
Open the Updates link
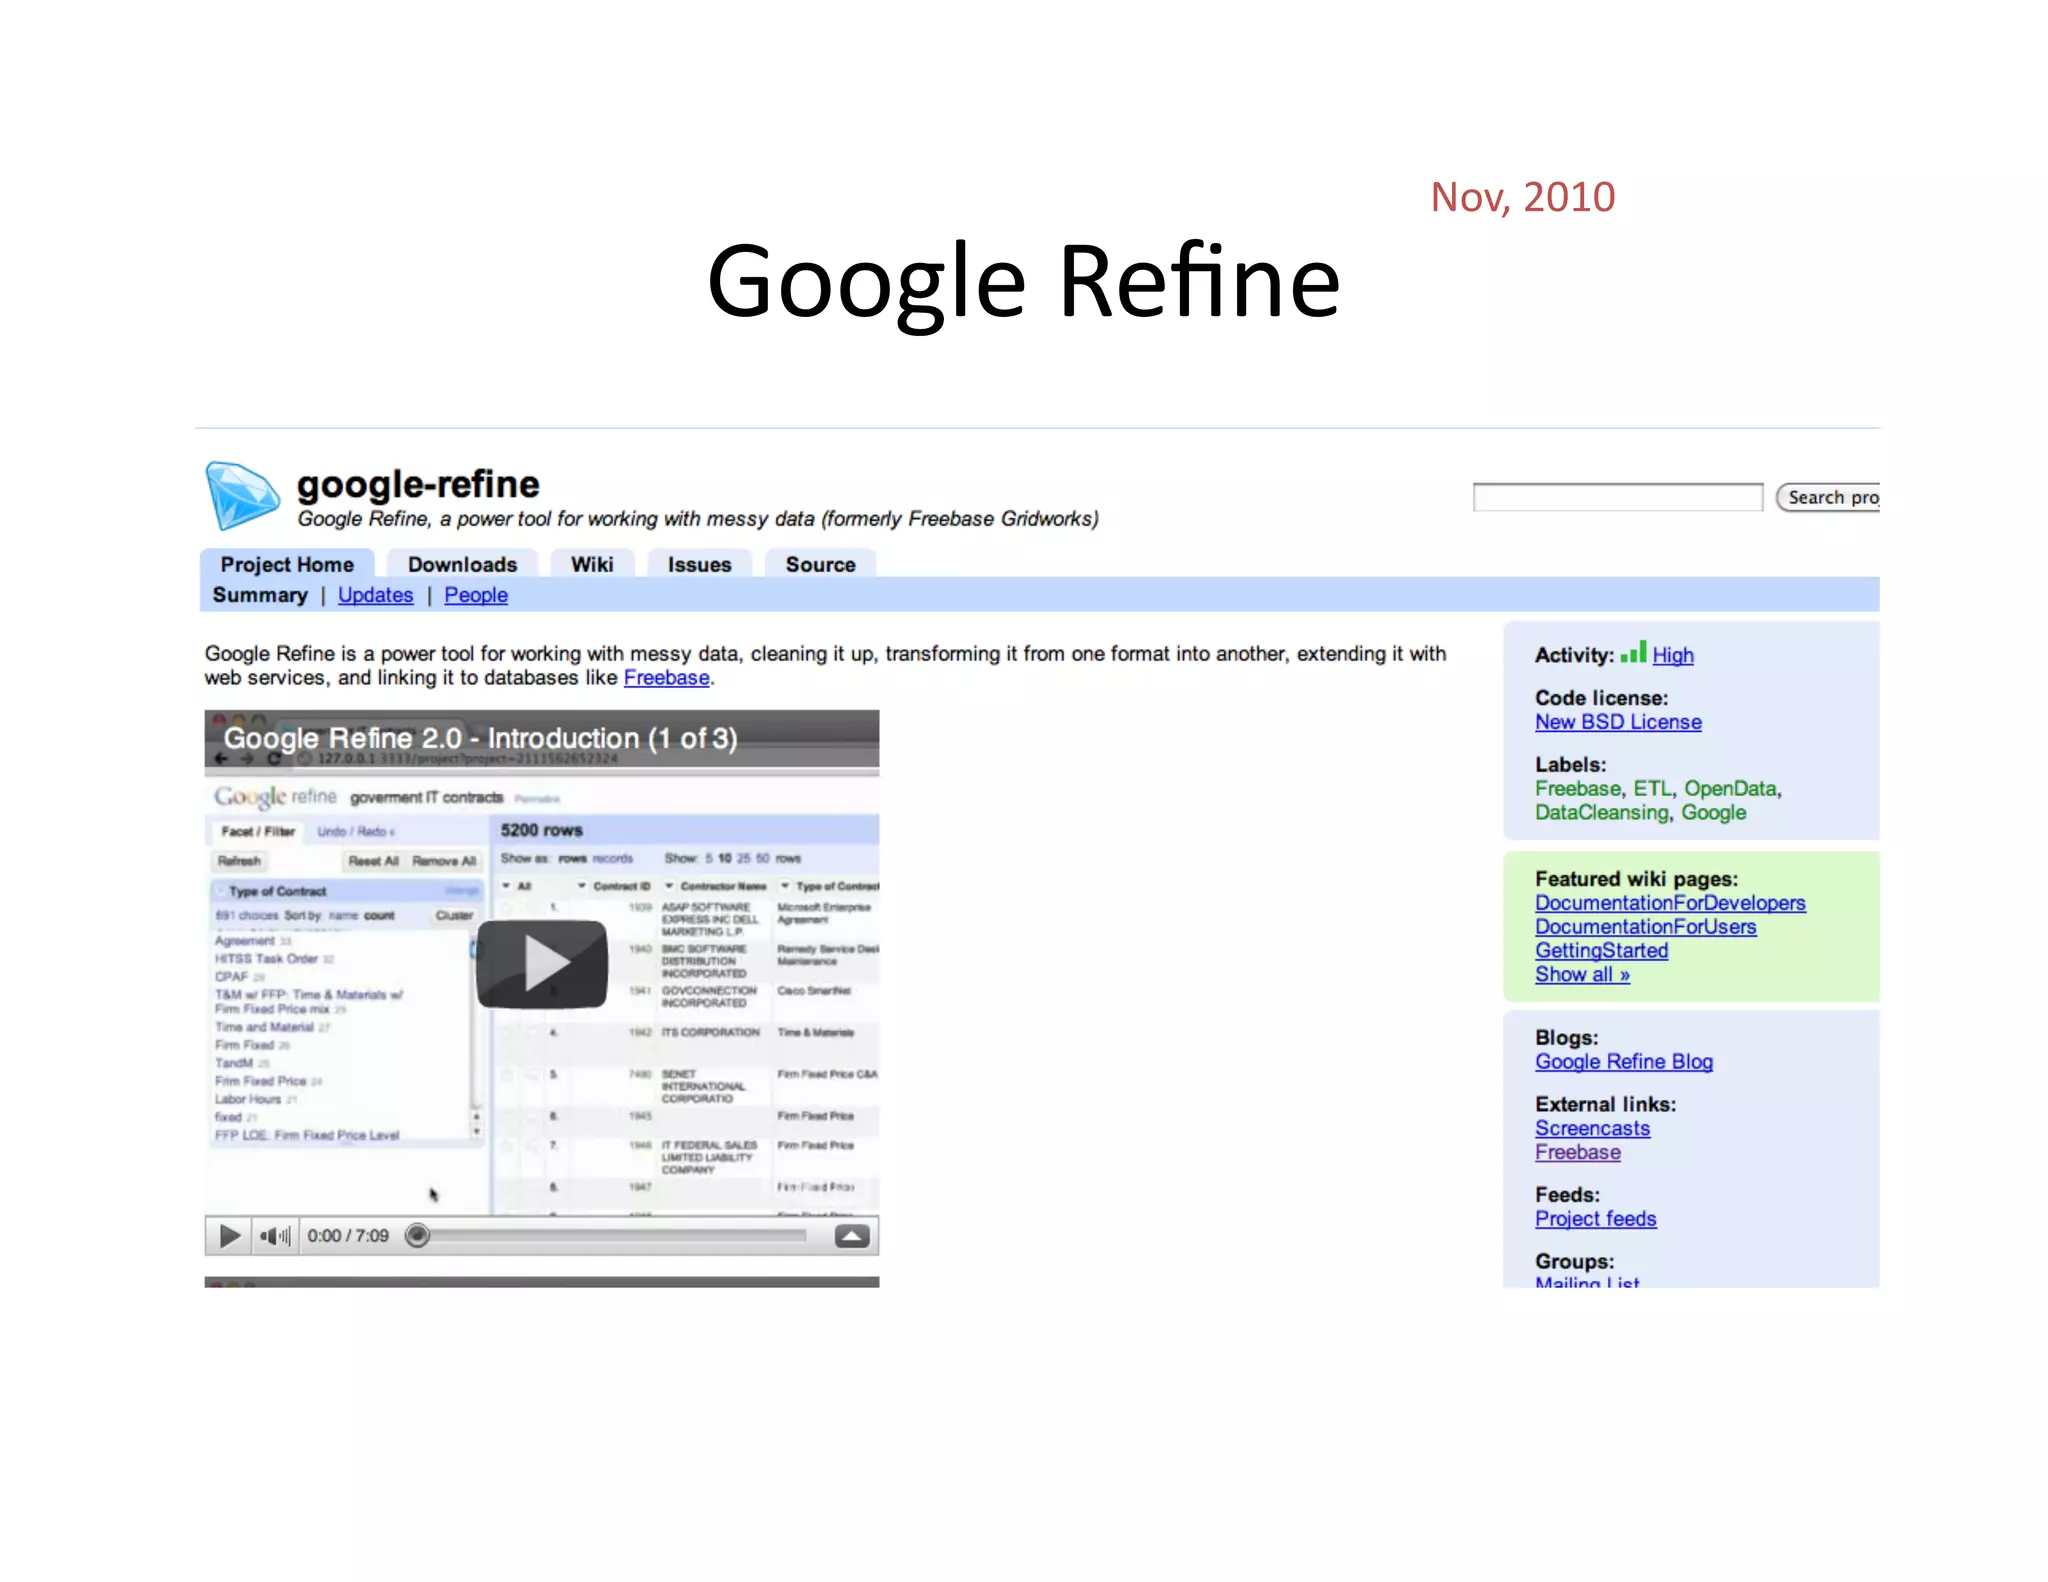tap(375, 595)
